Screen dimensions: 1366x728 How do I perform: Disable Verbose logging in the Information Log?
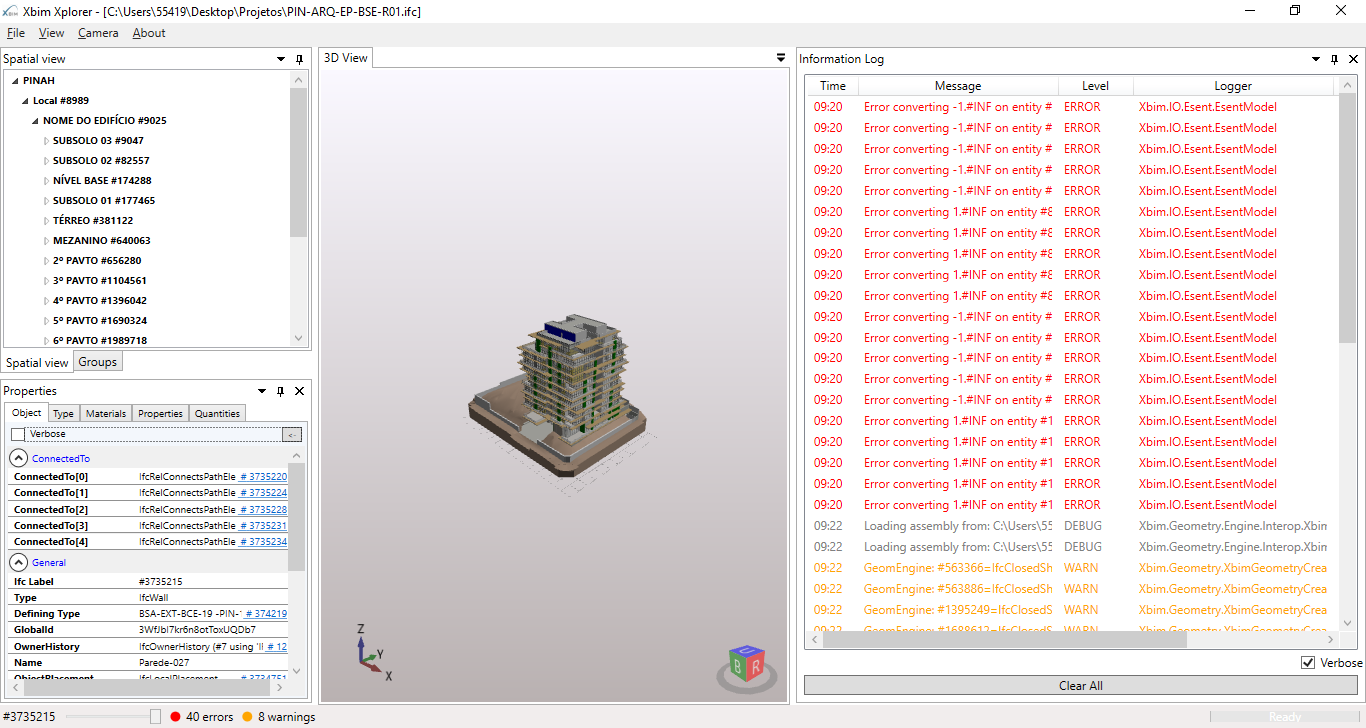[1308, 662]
